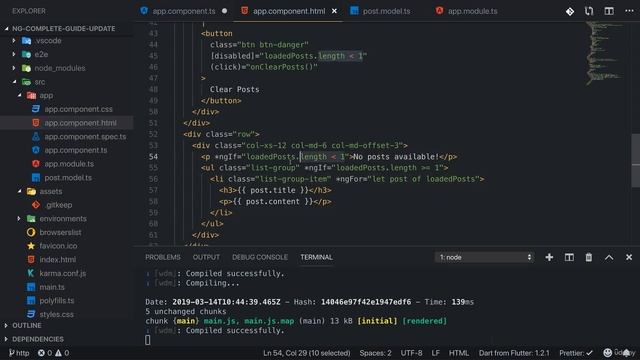Change indentation via 'Spaces: 2'
Viewport: 640px width, 360px height.
(x=375, y=353)
